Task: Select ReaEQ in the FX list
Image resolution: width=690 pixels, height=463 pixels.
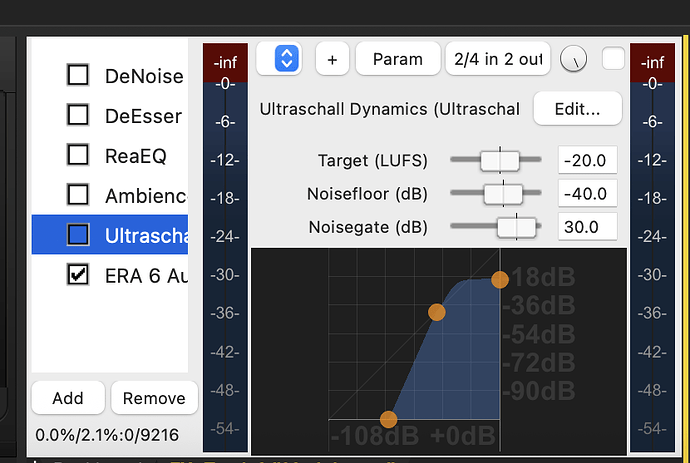Action: (x=136, y=156)
